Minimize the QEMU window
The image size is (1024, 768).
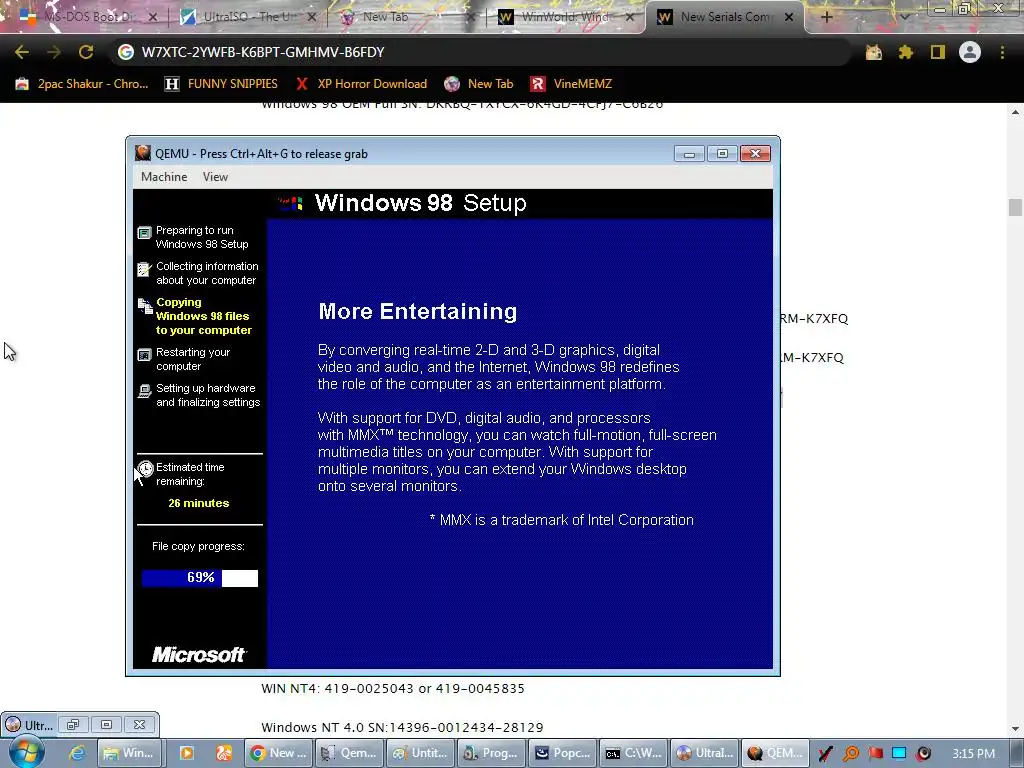689,153
